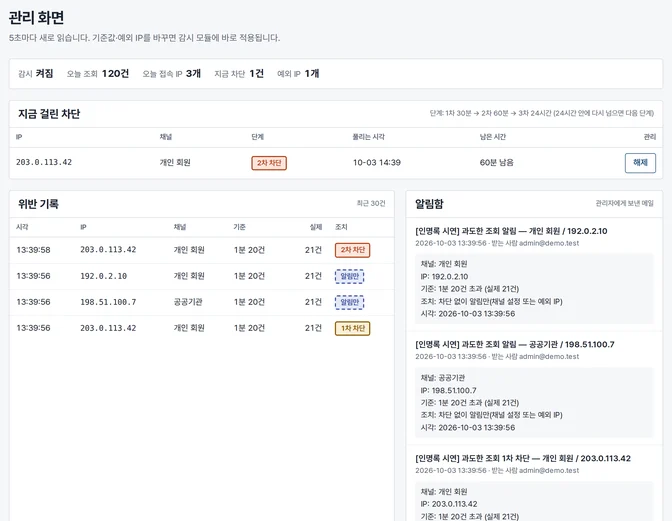
Task: Click the 예외 IP 1개 statistic
Action: (298, 74)
